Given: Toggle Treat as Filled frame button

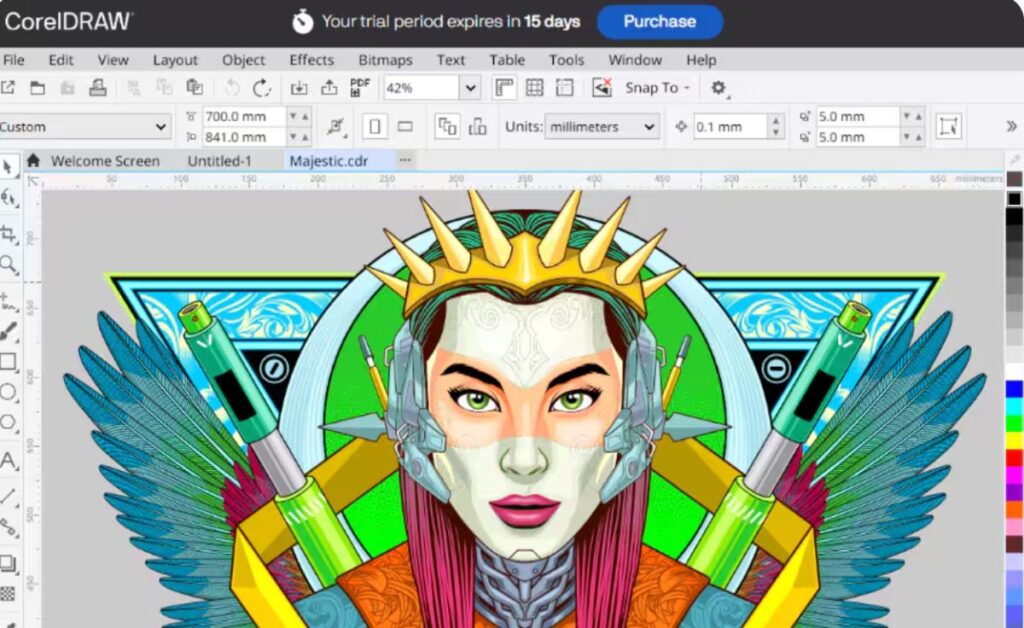Looking at the screenshot, I should 948,127.
